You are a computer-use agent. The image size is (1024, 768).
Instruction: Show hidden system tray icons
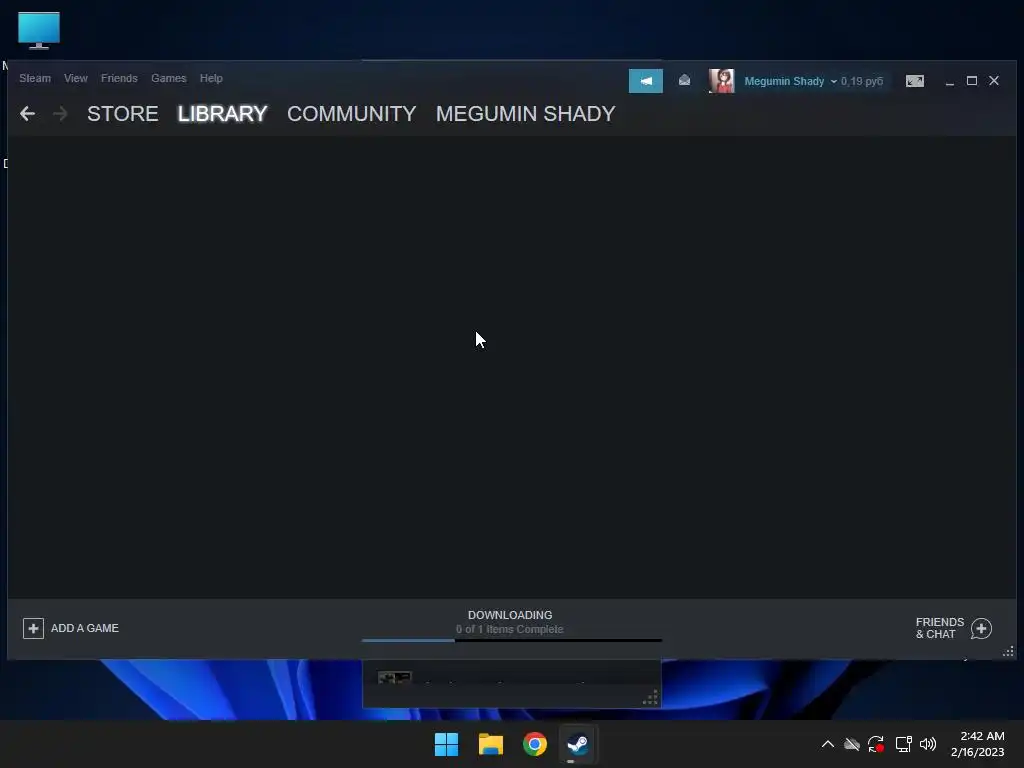click(x=827, y=744)
